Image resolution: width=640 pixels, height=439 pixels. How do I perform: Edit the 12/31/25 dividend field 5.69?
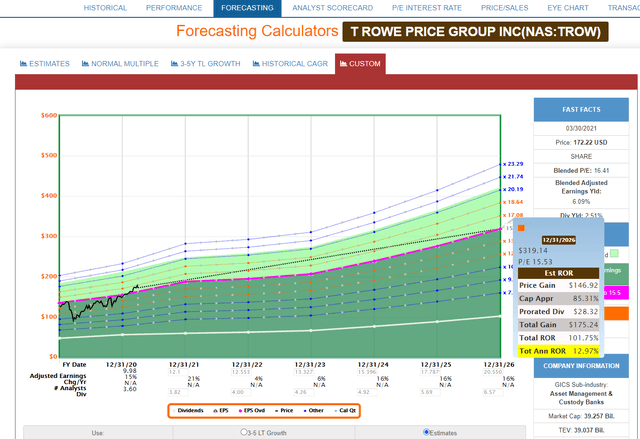430,392
